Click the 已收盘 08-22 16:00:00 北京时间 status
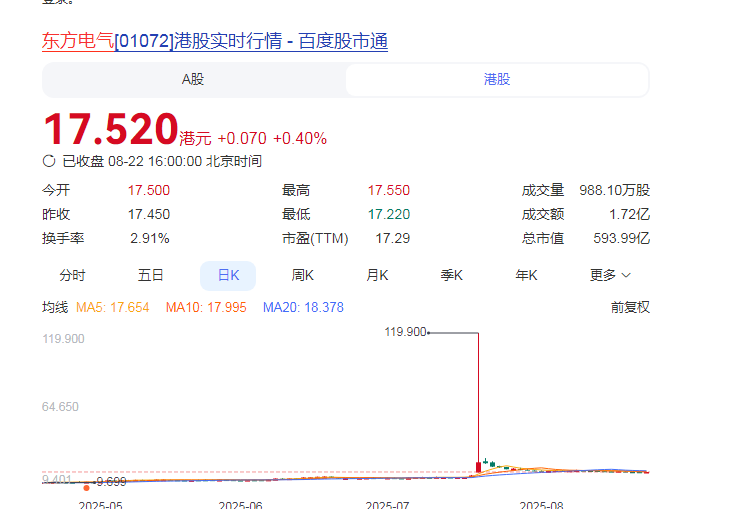734x509 pixels. 162,162
